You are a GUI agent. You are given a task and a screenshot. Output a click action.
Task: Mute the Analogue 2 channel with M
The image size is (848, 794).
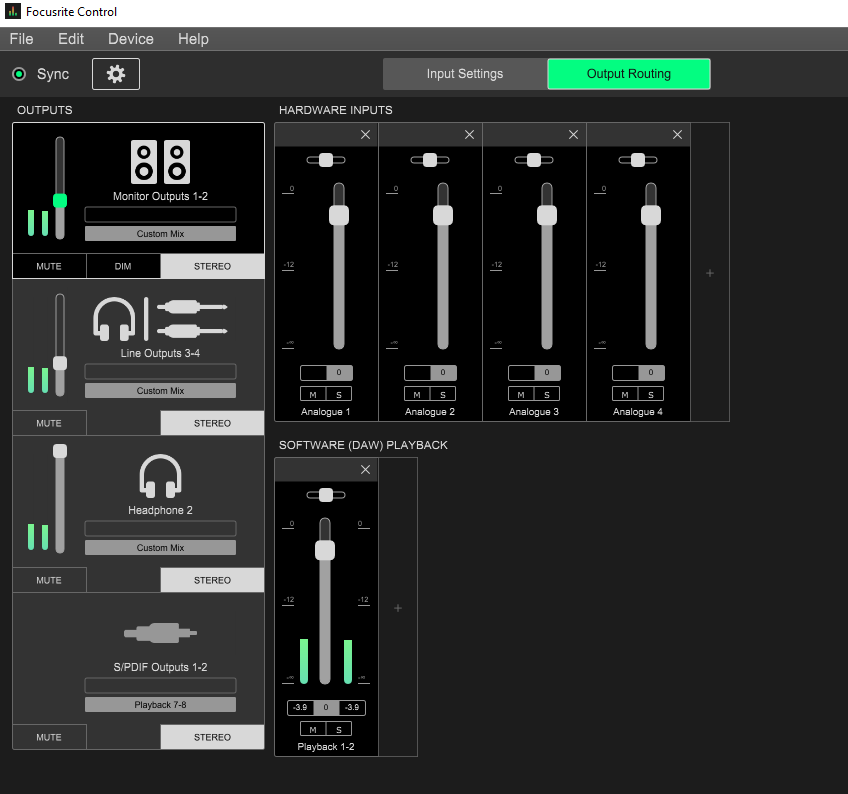tap(417, 394)
